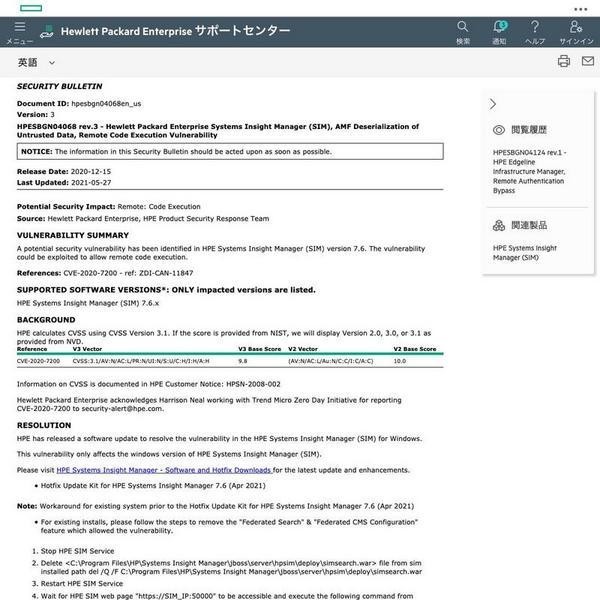Open the search magnifier icon
Image resolution: width=600 pixels, height=600 pixels.
(462, 26)
